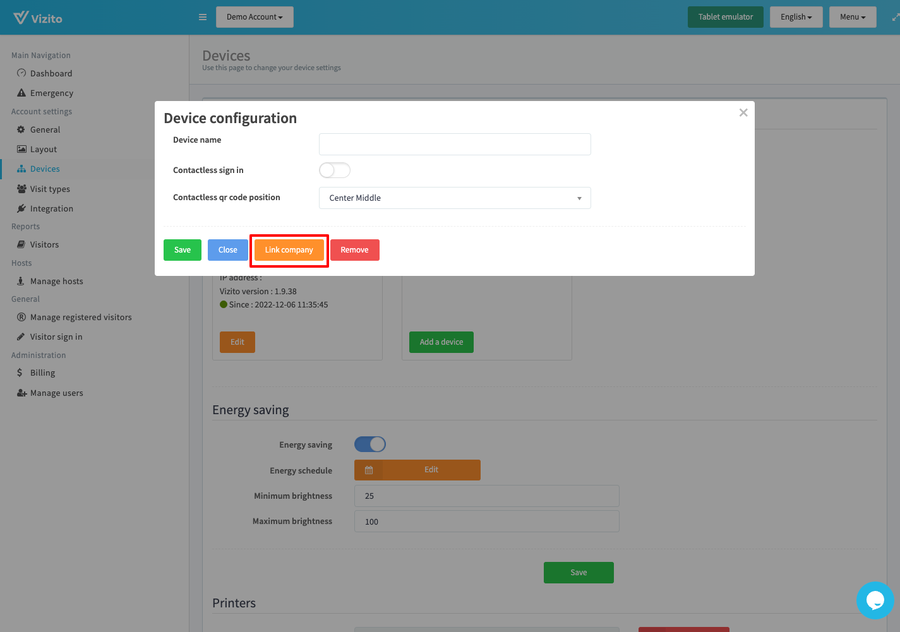The image size is (900, 632).
Task: Go to Visit types in sidebar
Action: [x=50, y=189]
